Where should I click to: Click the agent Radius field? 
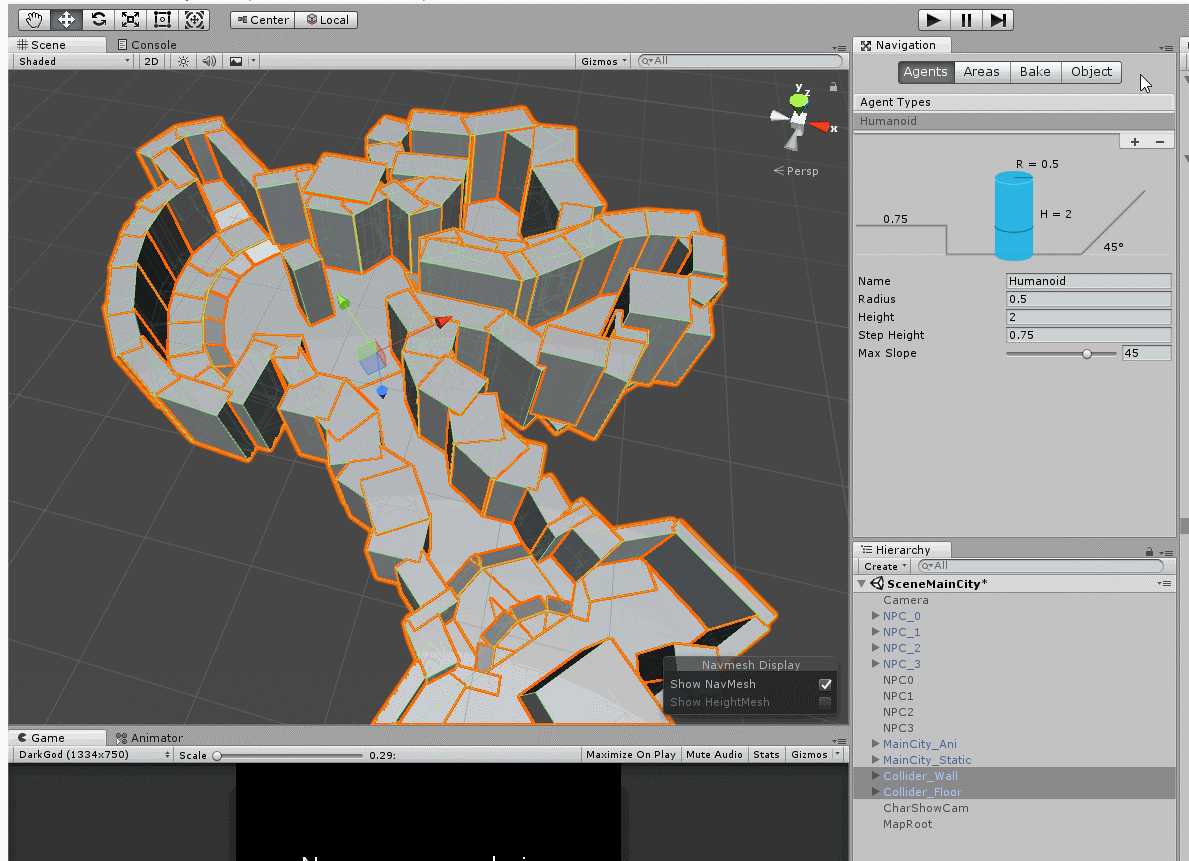tap(1088, 299)
